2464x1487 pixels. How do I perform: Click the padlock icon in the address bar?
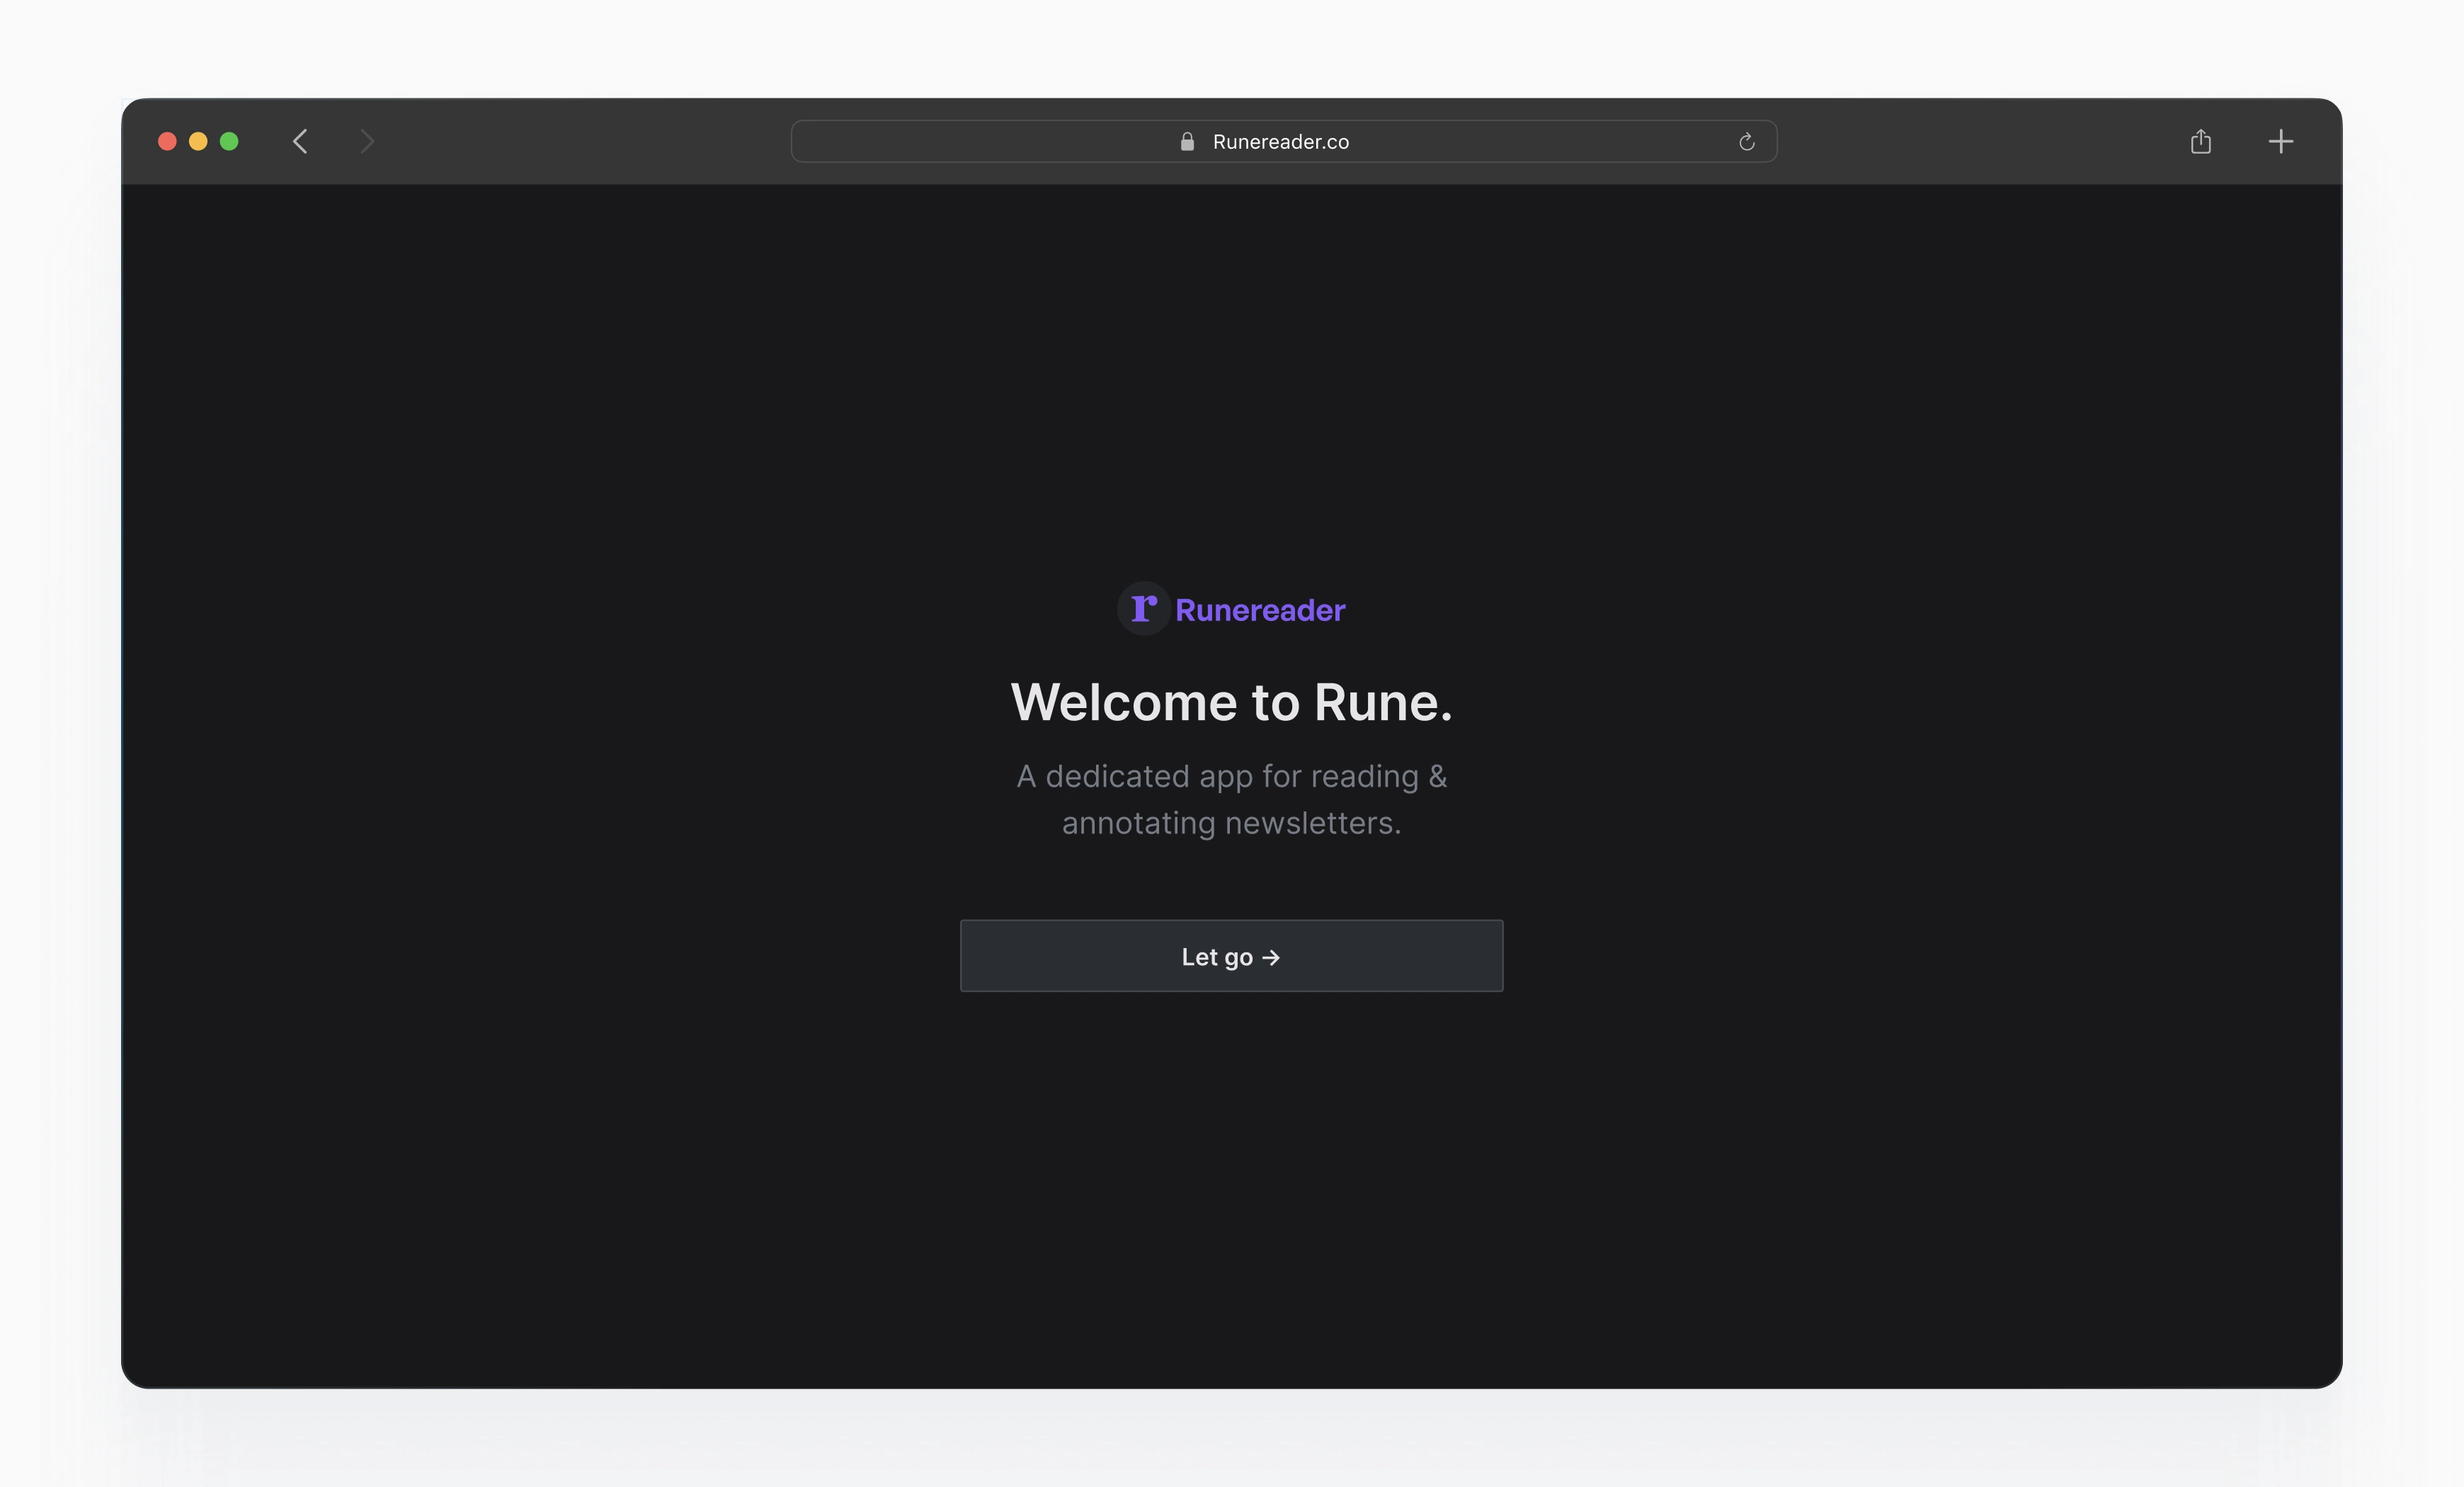1187,141
